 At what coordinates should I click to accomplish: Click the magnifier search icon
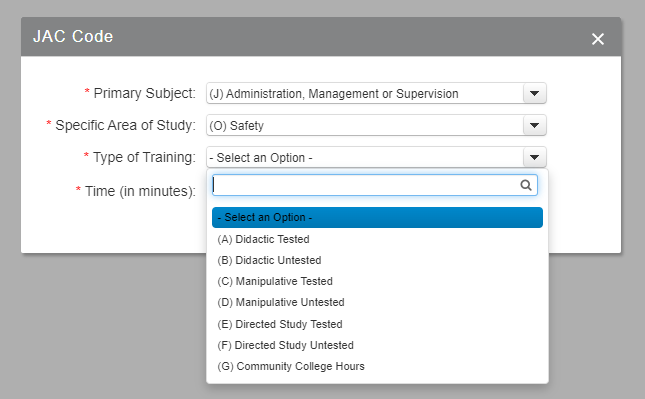coord(526,185)
